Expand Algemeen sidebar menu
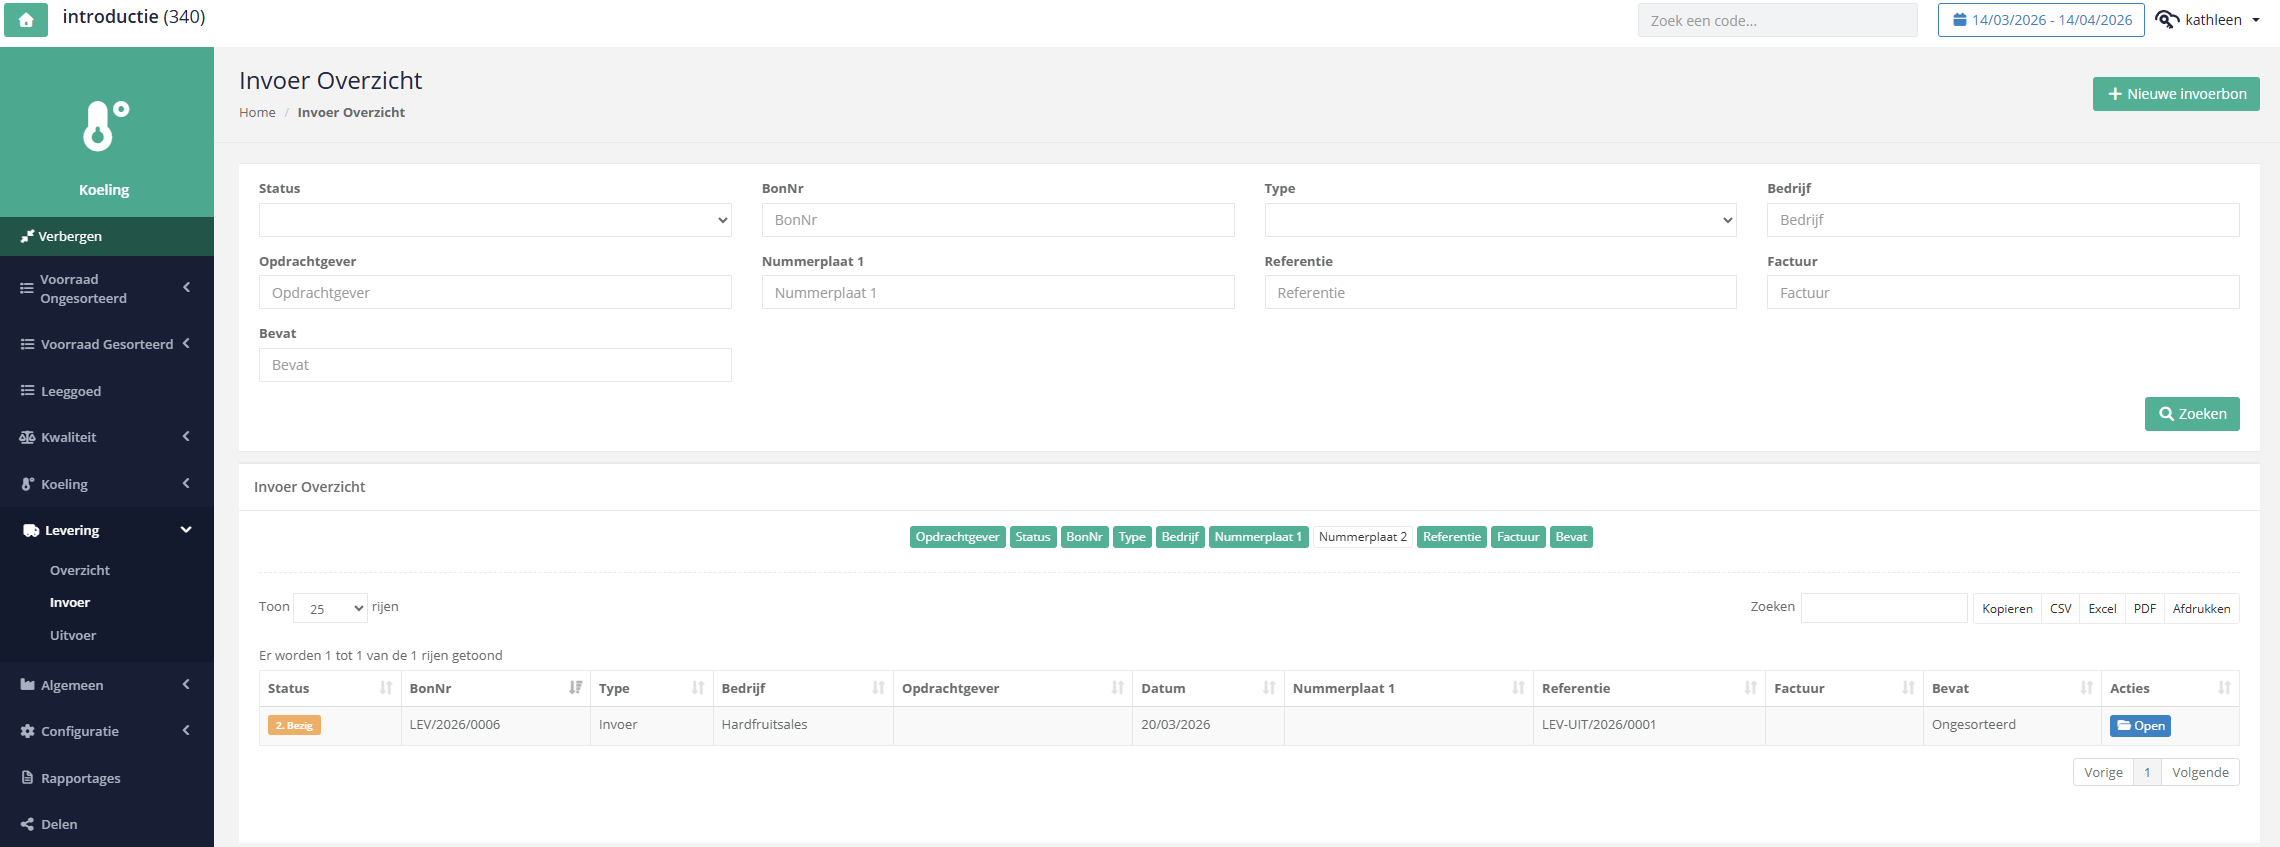2280x847 pixels. 107,685
